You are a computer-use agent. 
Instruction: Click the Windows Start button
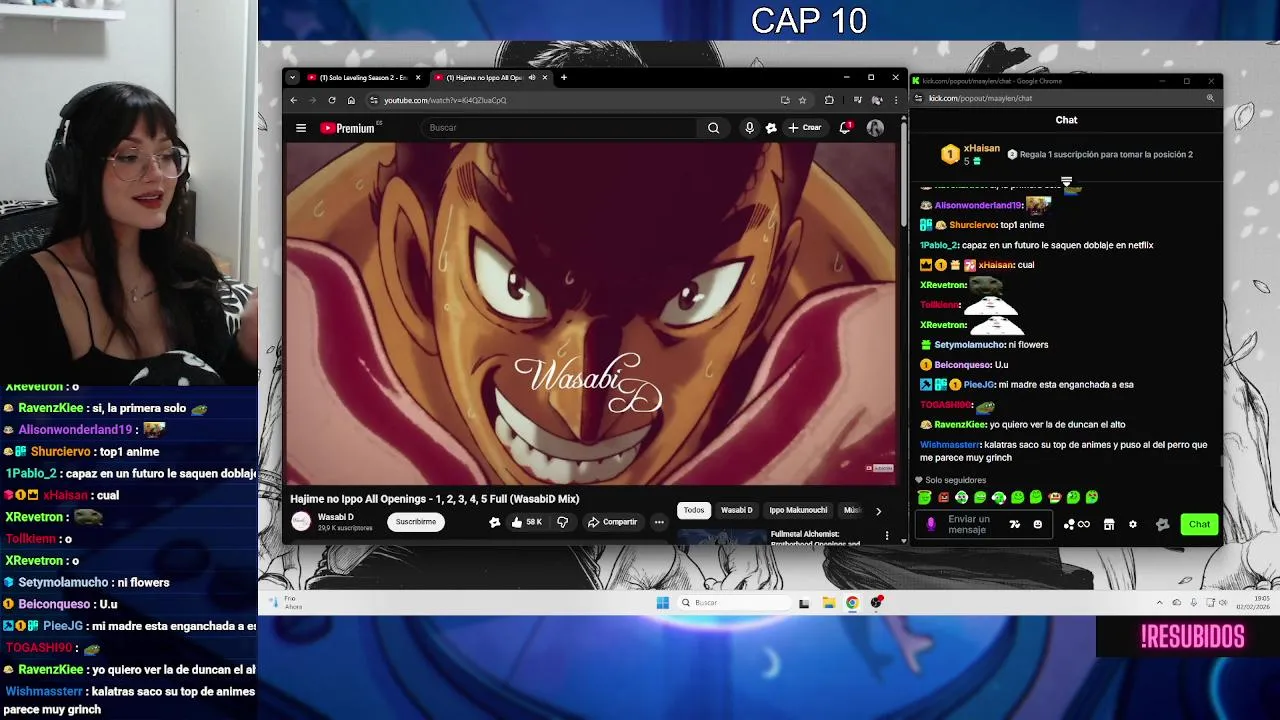click(x=662, y=603)
